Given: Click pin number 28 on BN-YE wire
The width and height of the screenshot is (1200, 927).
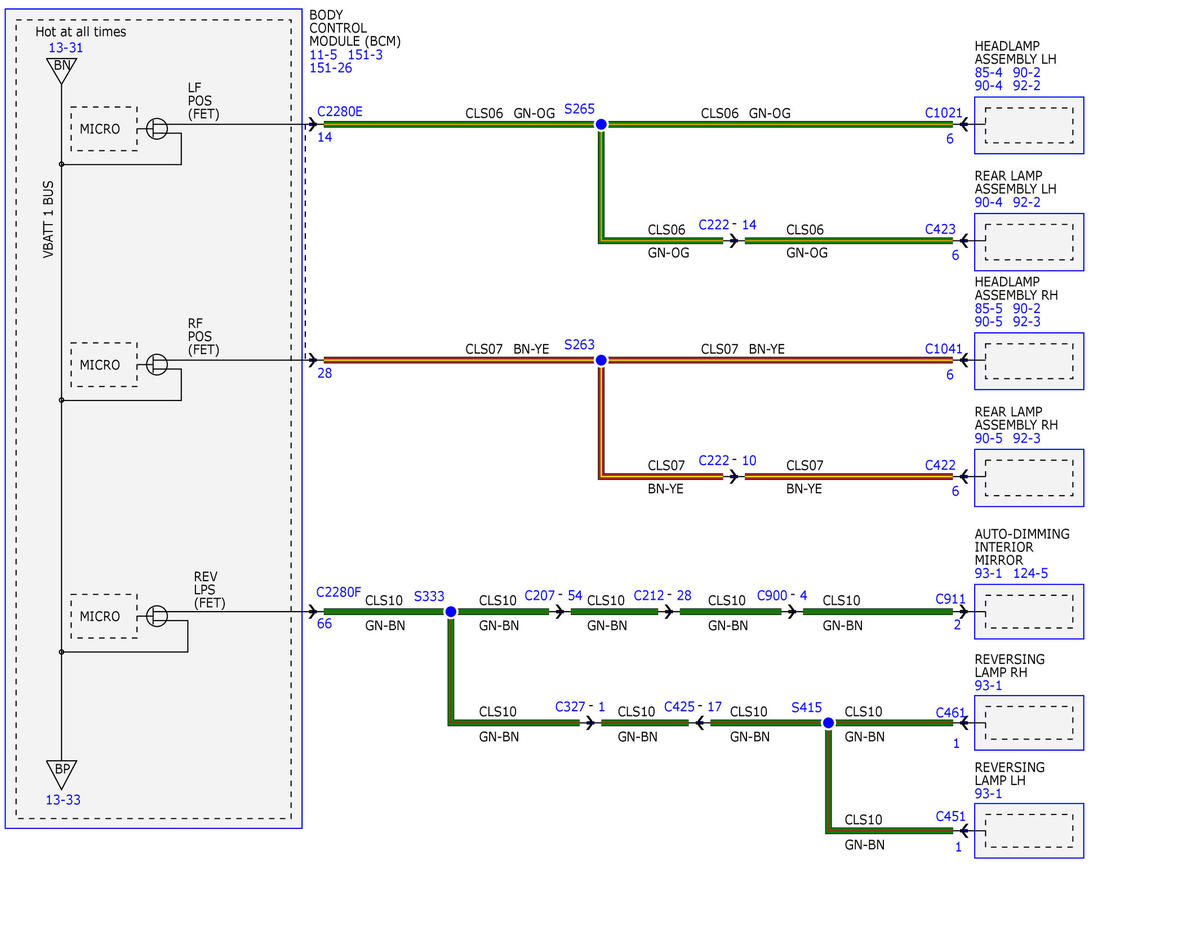Looking at the screenshot, I should point(325,373).
